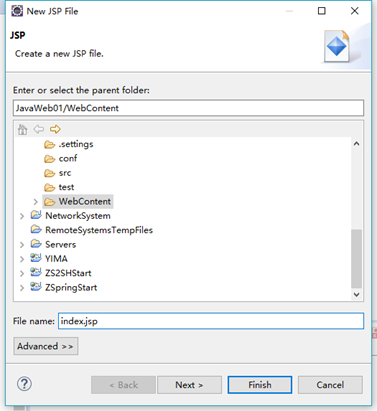Click the WebContent folder icon
377x411 pixels.
50,202
